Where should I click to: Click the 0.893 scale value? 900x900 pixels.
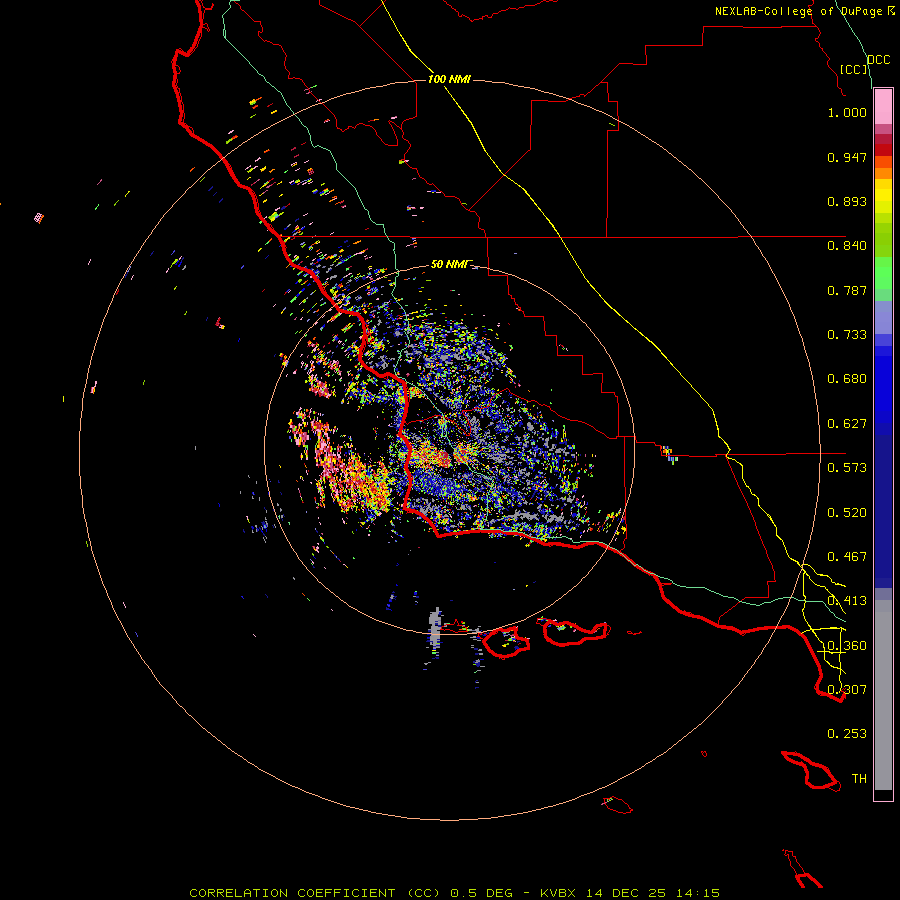point(847,201)
